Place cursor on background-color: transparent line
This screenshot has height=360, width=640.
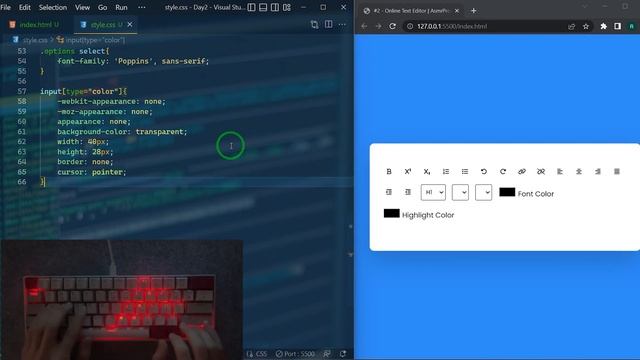point(122,132)
